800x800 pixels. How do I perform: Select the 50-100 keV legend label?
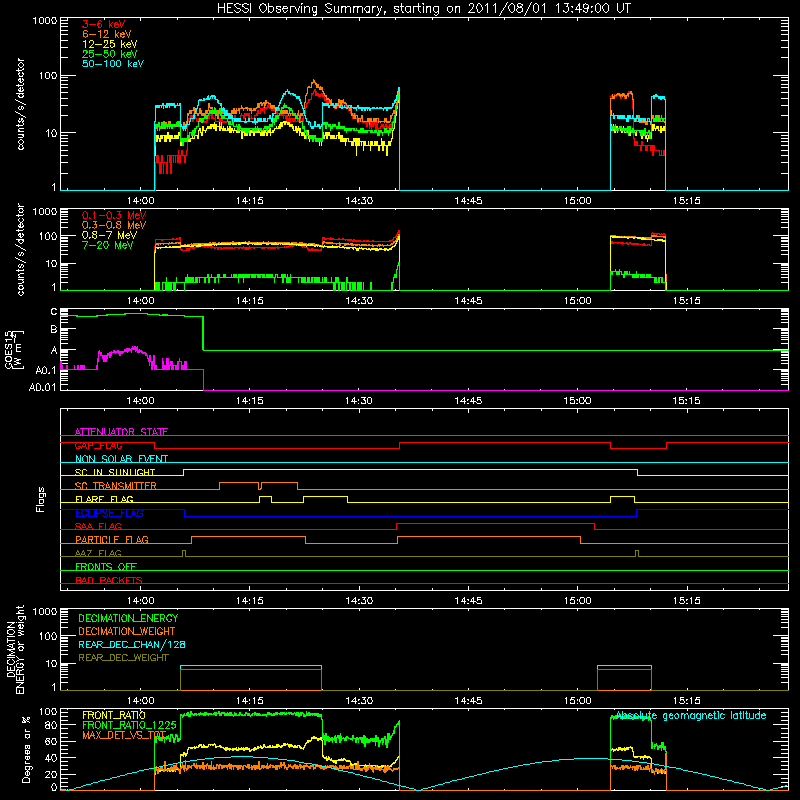click(113, 64)
